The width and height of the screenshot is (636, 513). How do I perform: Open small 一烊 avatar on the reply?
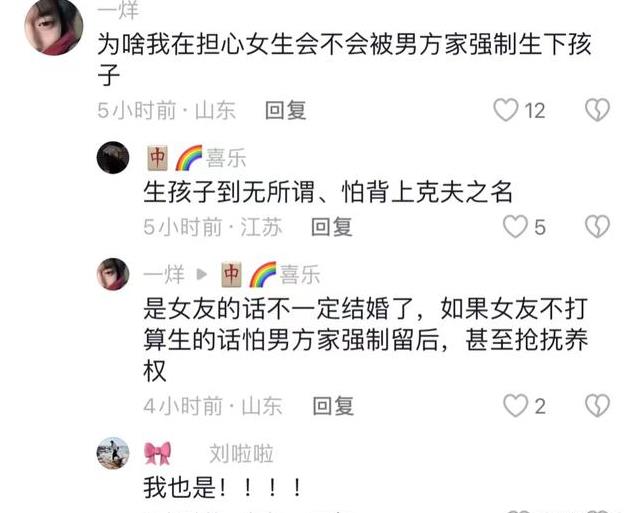(x=113, y=274)
